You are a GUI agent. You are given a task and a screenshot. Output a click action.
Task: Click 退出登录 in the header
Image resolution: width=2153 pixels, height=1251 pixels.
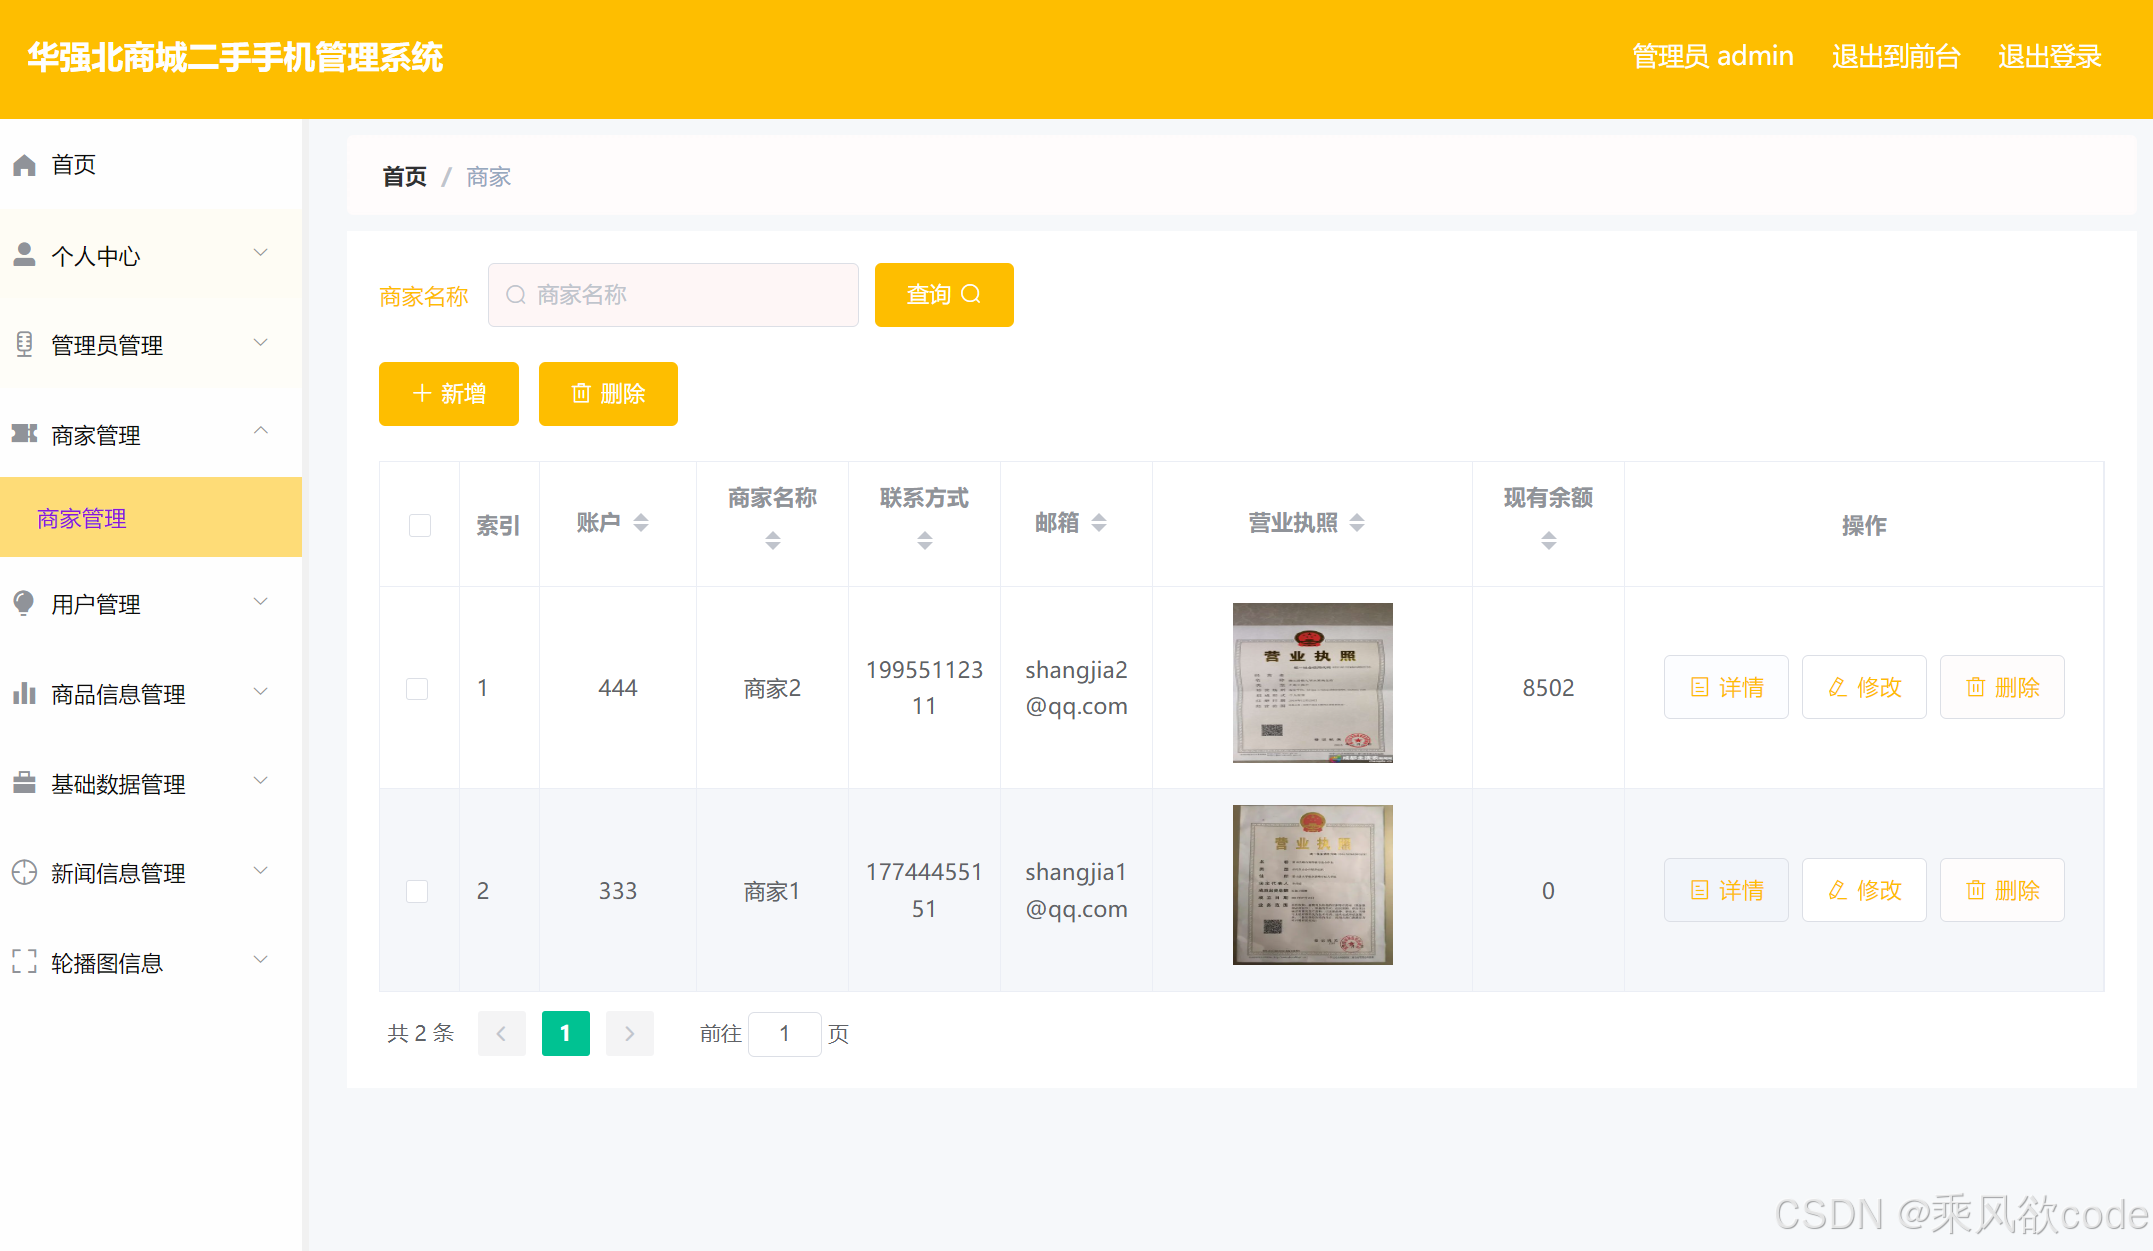pos(2049,57)
